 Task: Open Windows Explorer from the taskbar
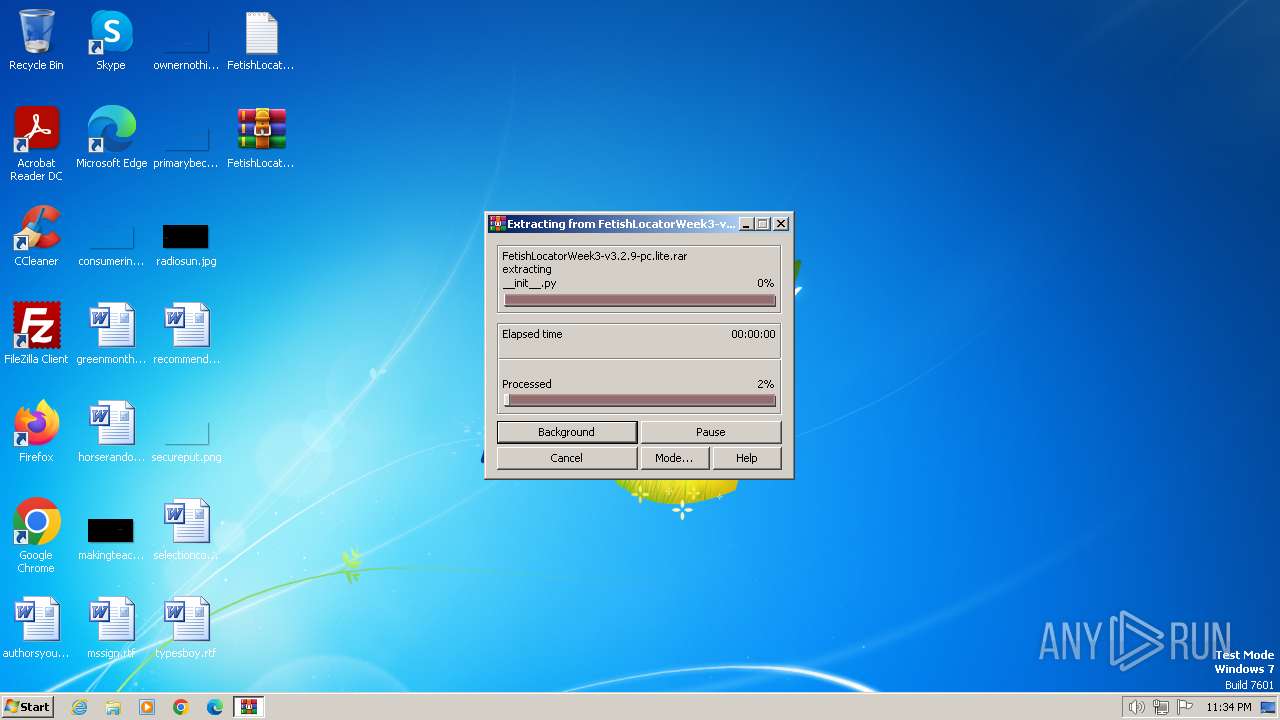click(x=113, y=707)
